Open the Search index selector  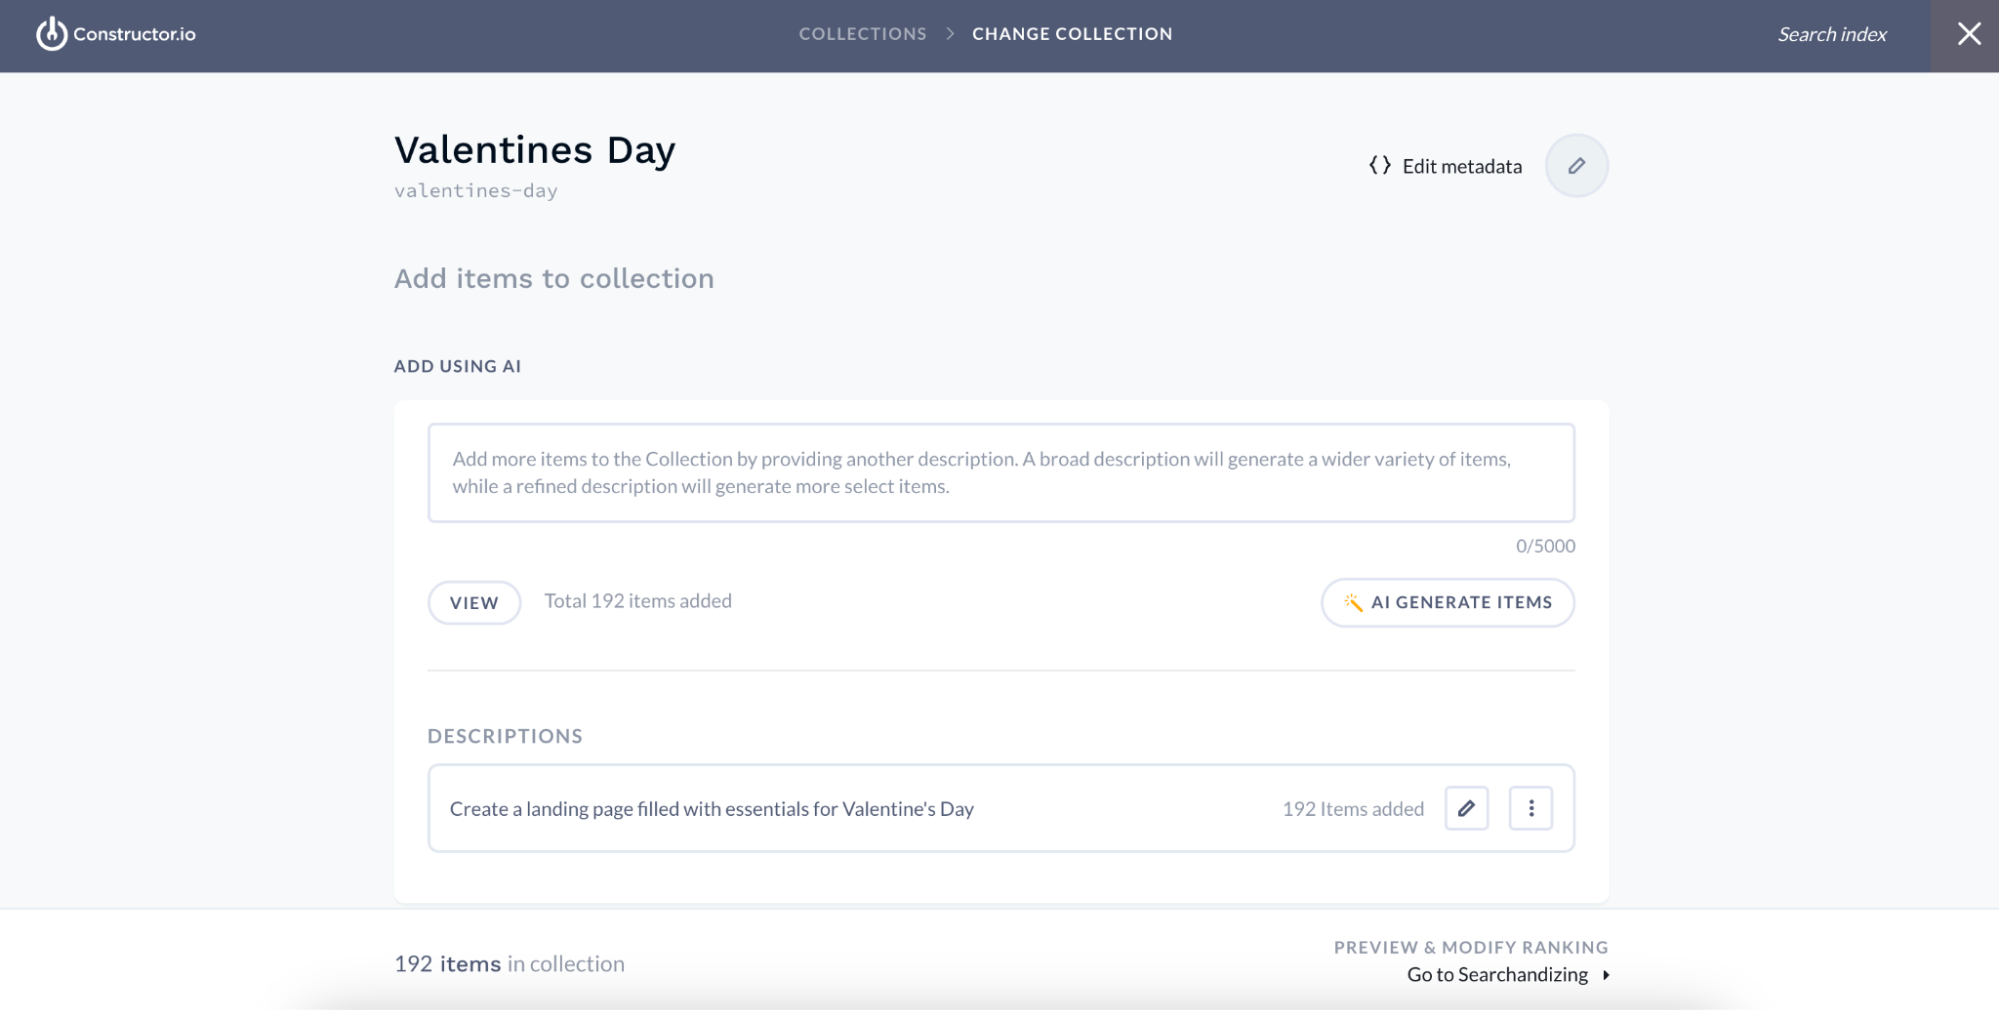pos(1831,34)
